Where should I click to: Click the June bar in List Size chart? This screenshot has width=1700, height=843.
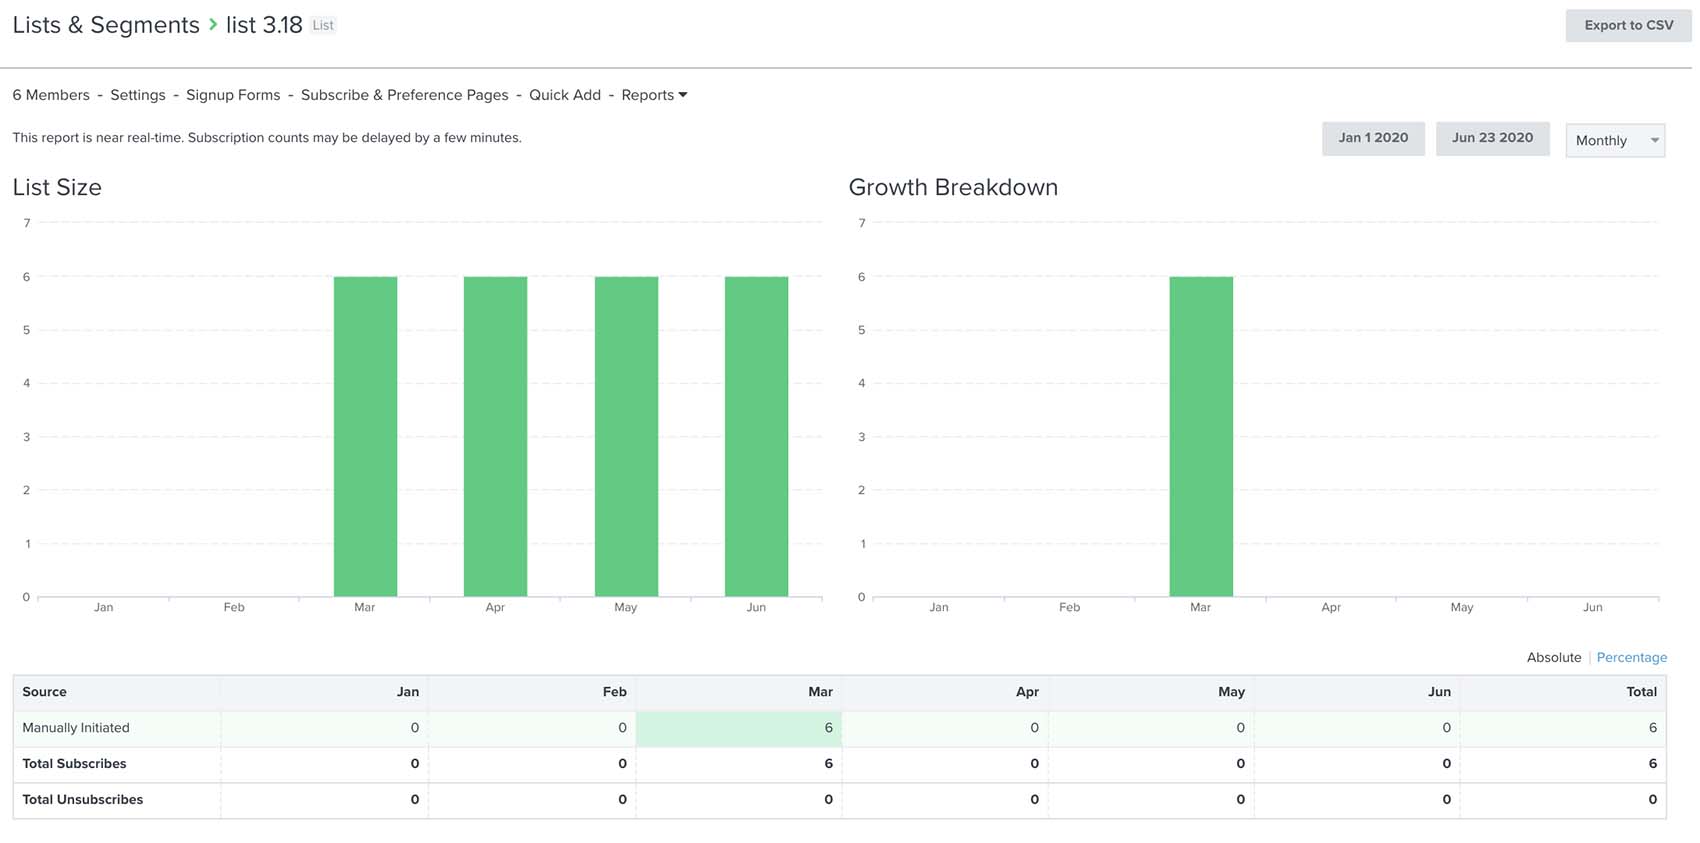(x=756, y=436)
